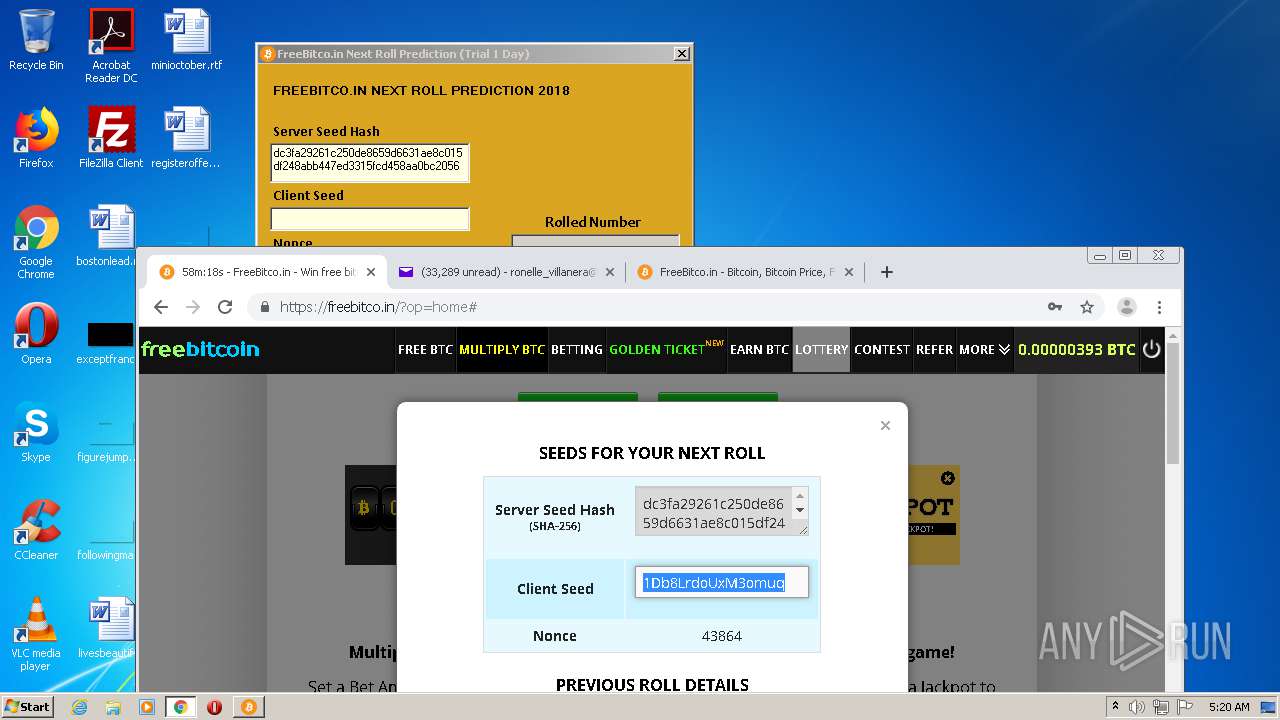Open Chrome profile avatar menu
This screenshot has height=720, width=1280.
(x=1127, y=307)
